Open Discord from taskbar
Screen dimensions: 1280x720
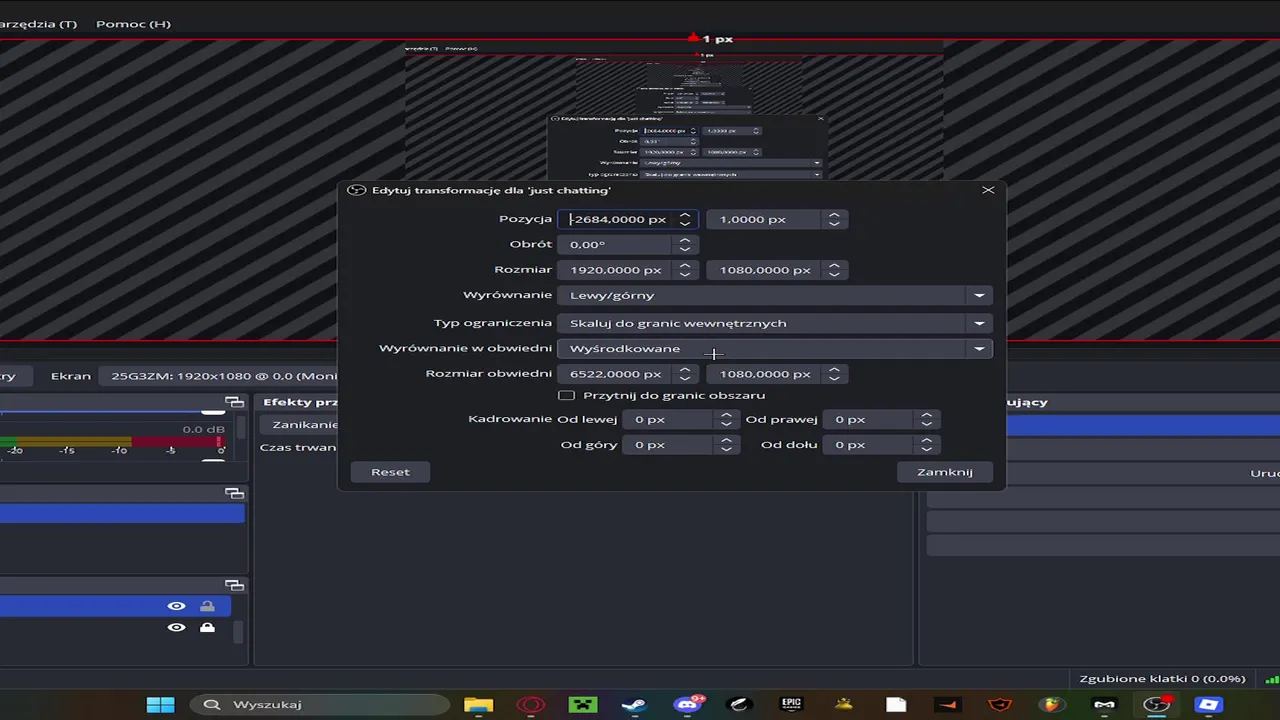[688, 704]
